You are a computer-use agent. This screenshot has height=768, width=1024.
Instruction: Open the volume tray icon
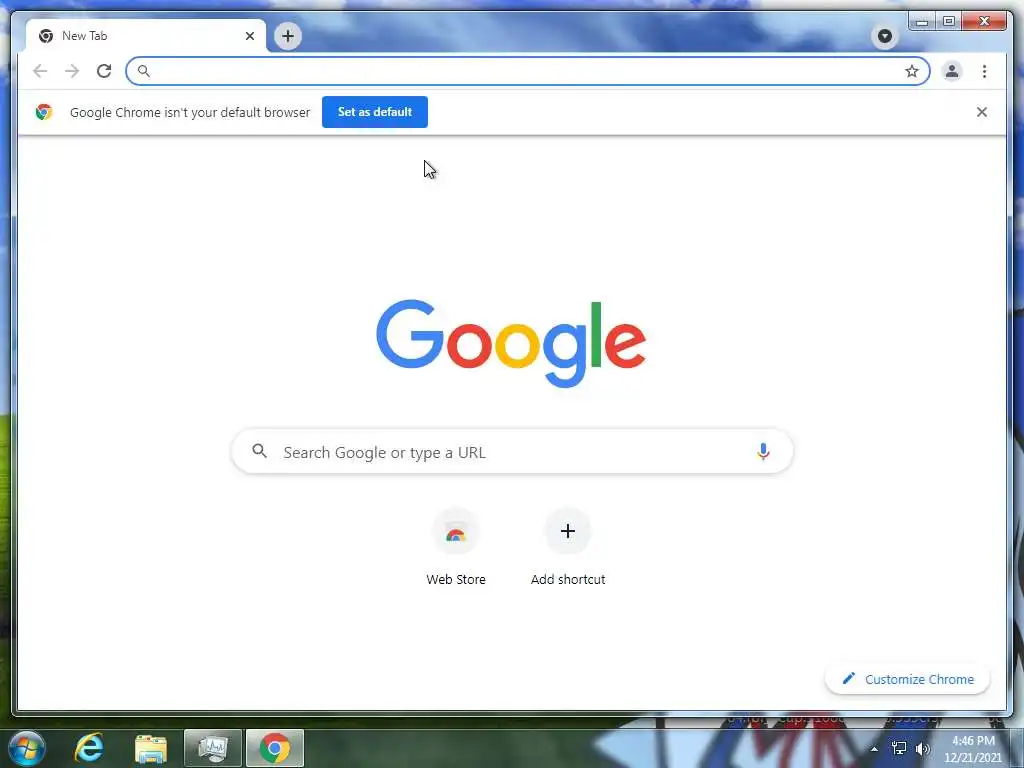point(923,748)
